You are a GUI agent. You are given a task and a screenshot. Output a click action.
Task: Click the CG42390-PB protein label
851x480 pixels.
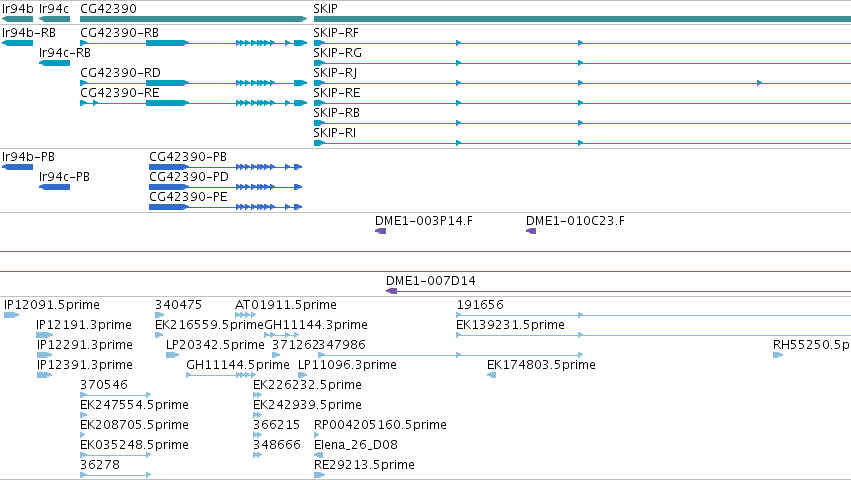pyautogui.click(x=188, y=157)
